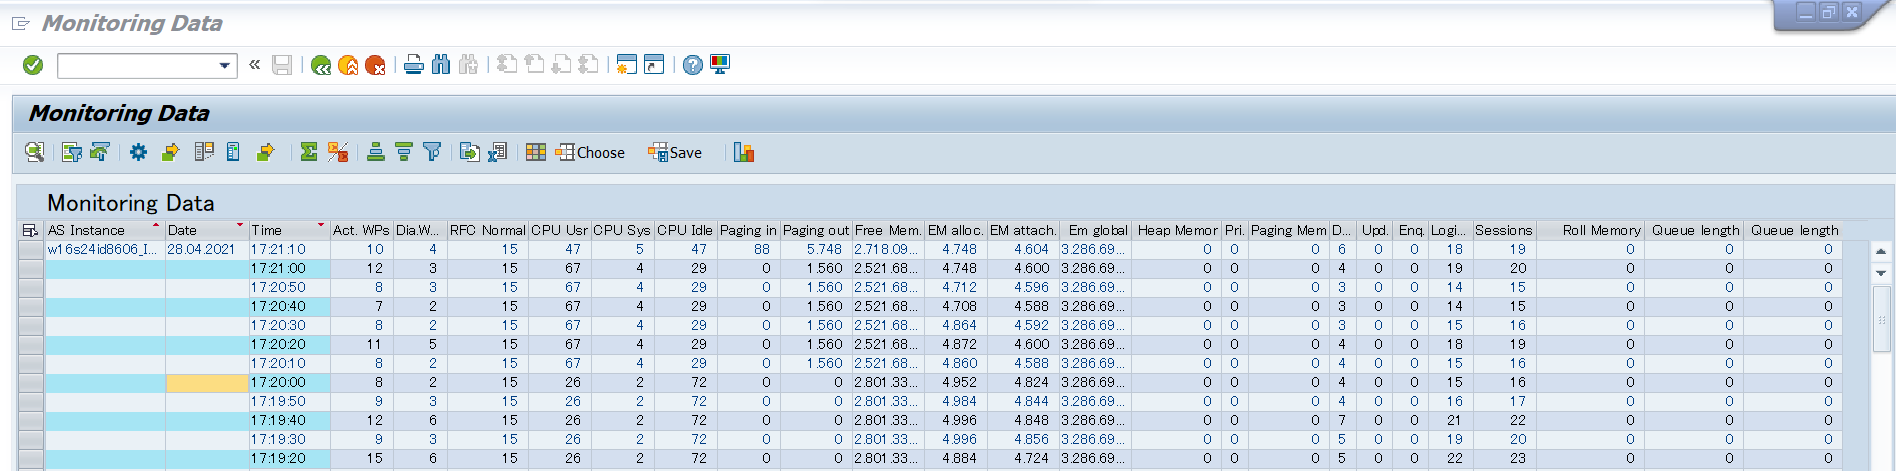Click the green Back arrow icon

321,65
